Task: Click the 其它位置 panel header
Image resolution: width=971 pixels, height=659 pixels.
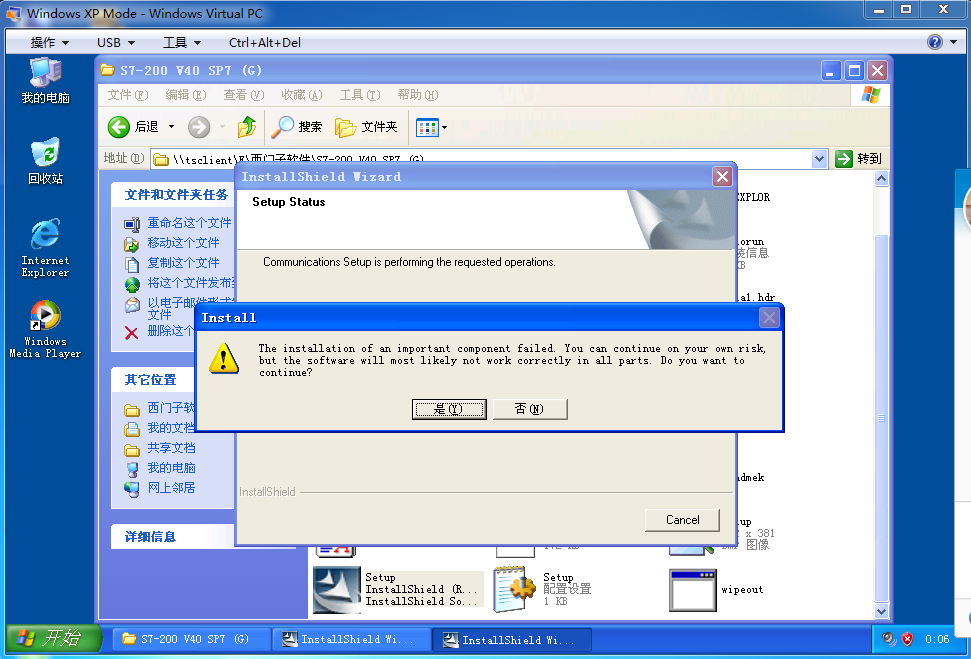Action: (150, 380)
